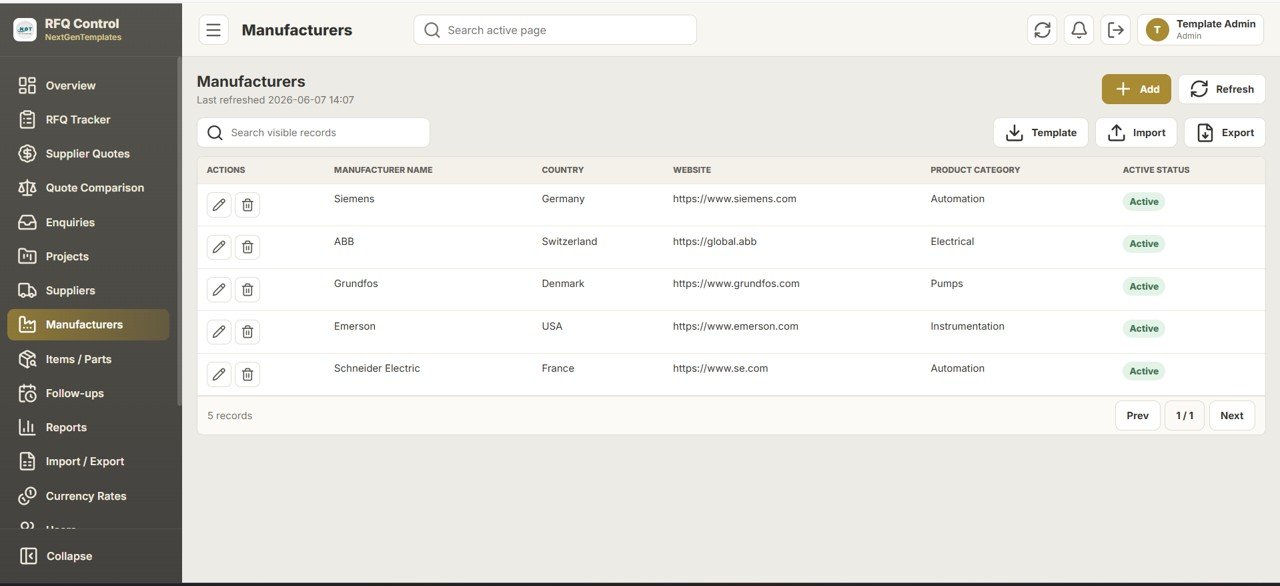
Task: Open Quote Comparison page
Action: [88, 188]
